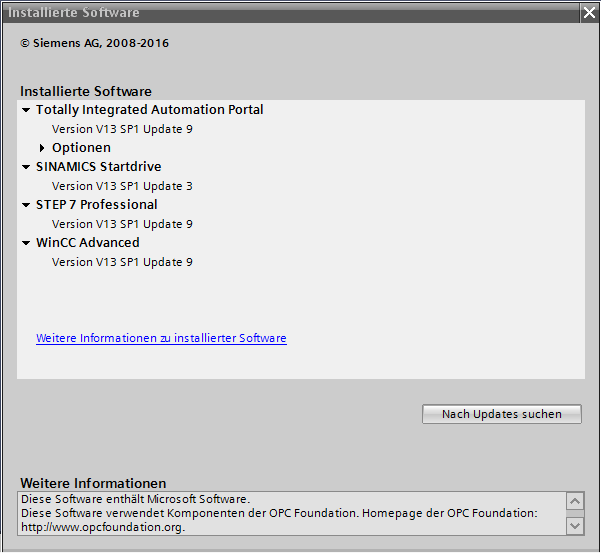The image size is (601, 553).
Task: Click version text under WinCC Advanced
Action: tap(122, 262)
